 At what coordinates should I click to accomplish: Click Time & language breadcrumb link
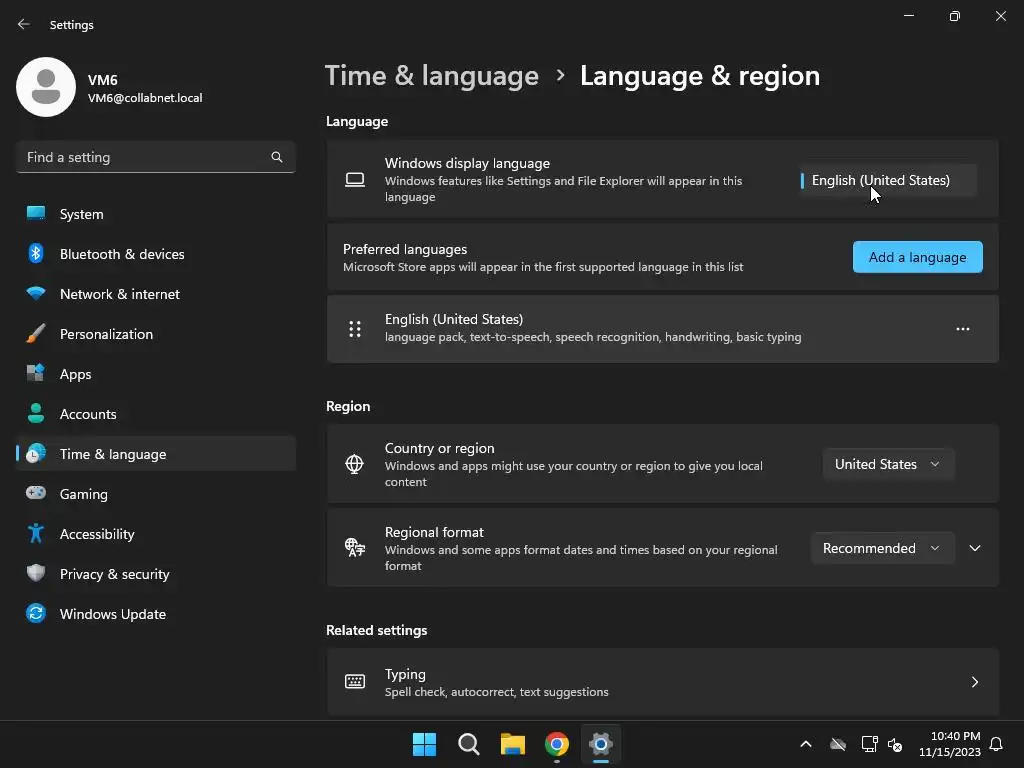coord(432,76)
